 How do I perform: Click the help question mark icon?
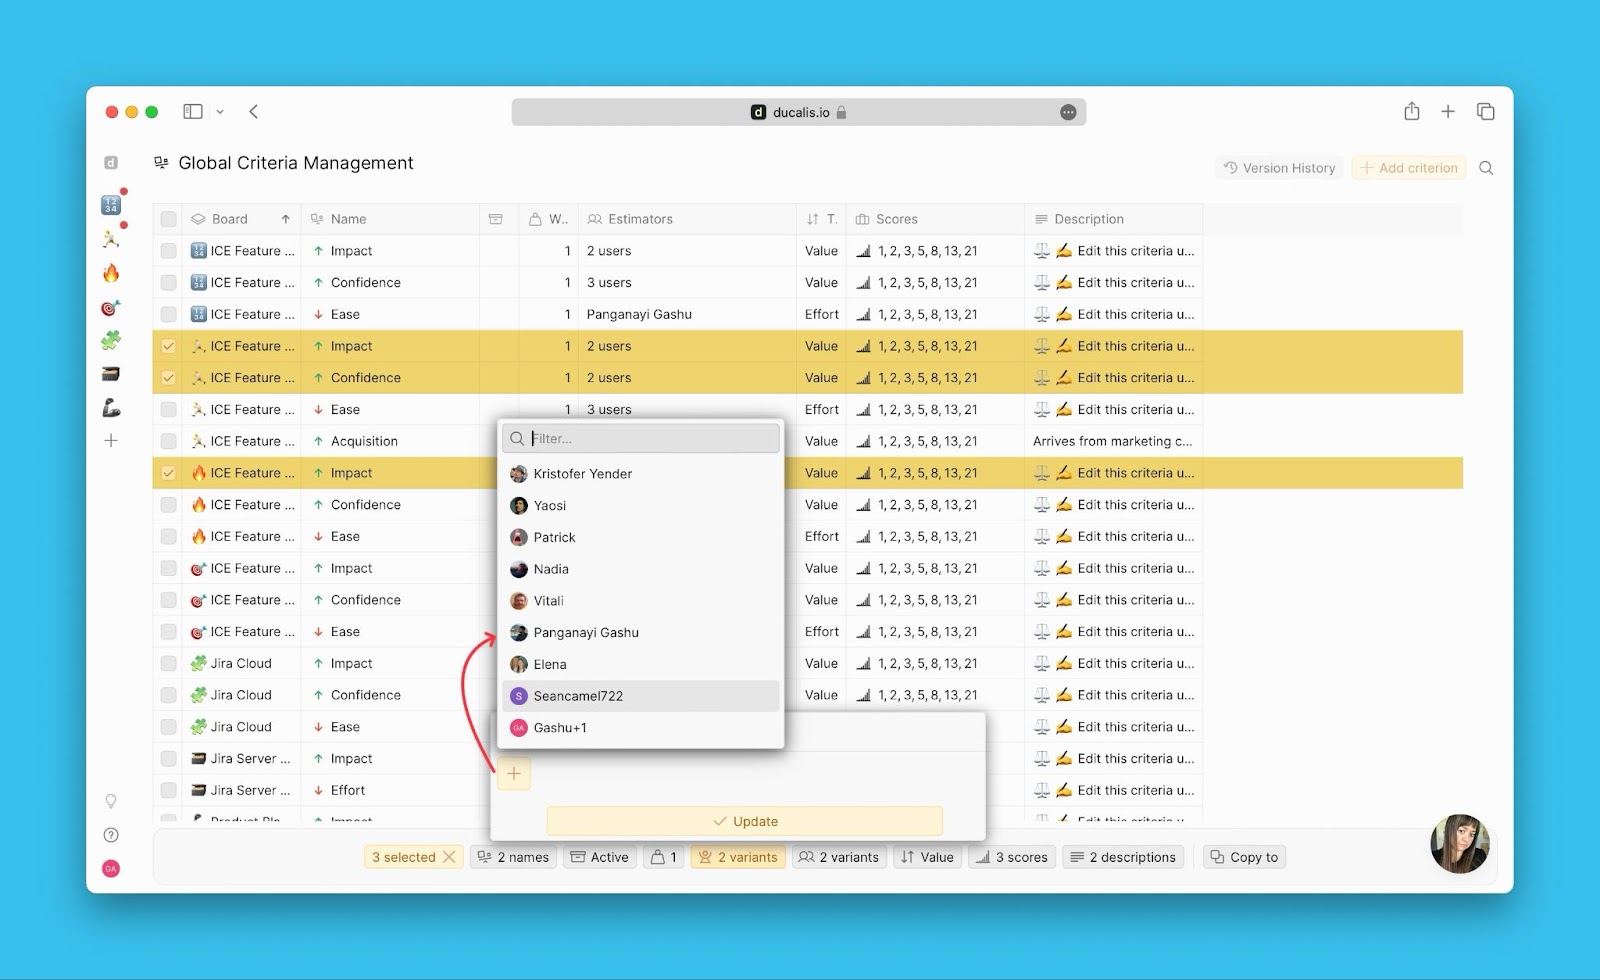click(111, 835)
